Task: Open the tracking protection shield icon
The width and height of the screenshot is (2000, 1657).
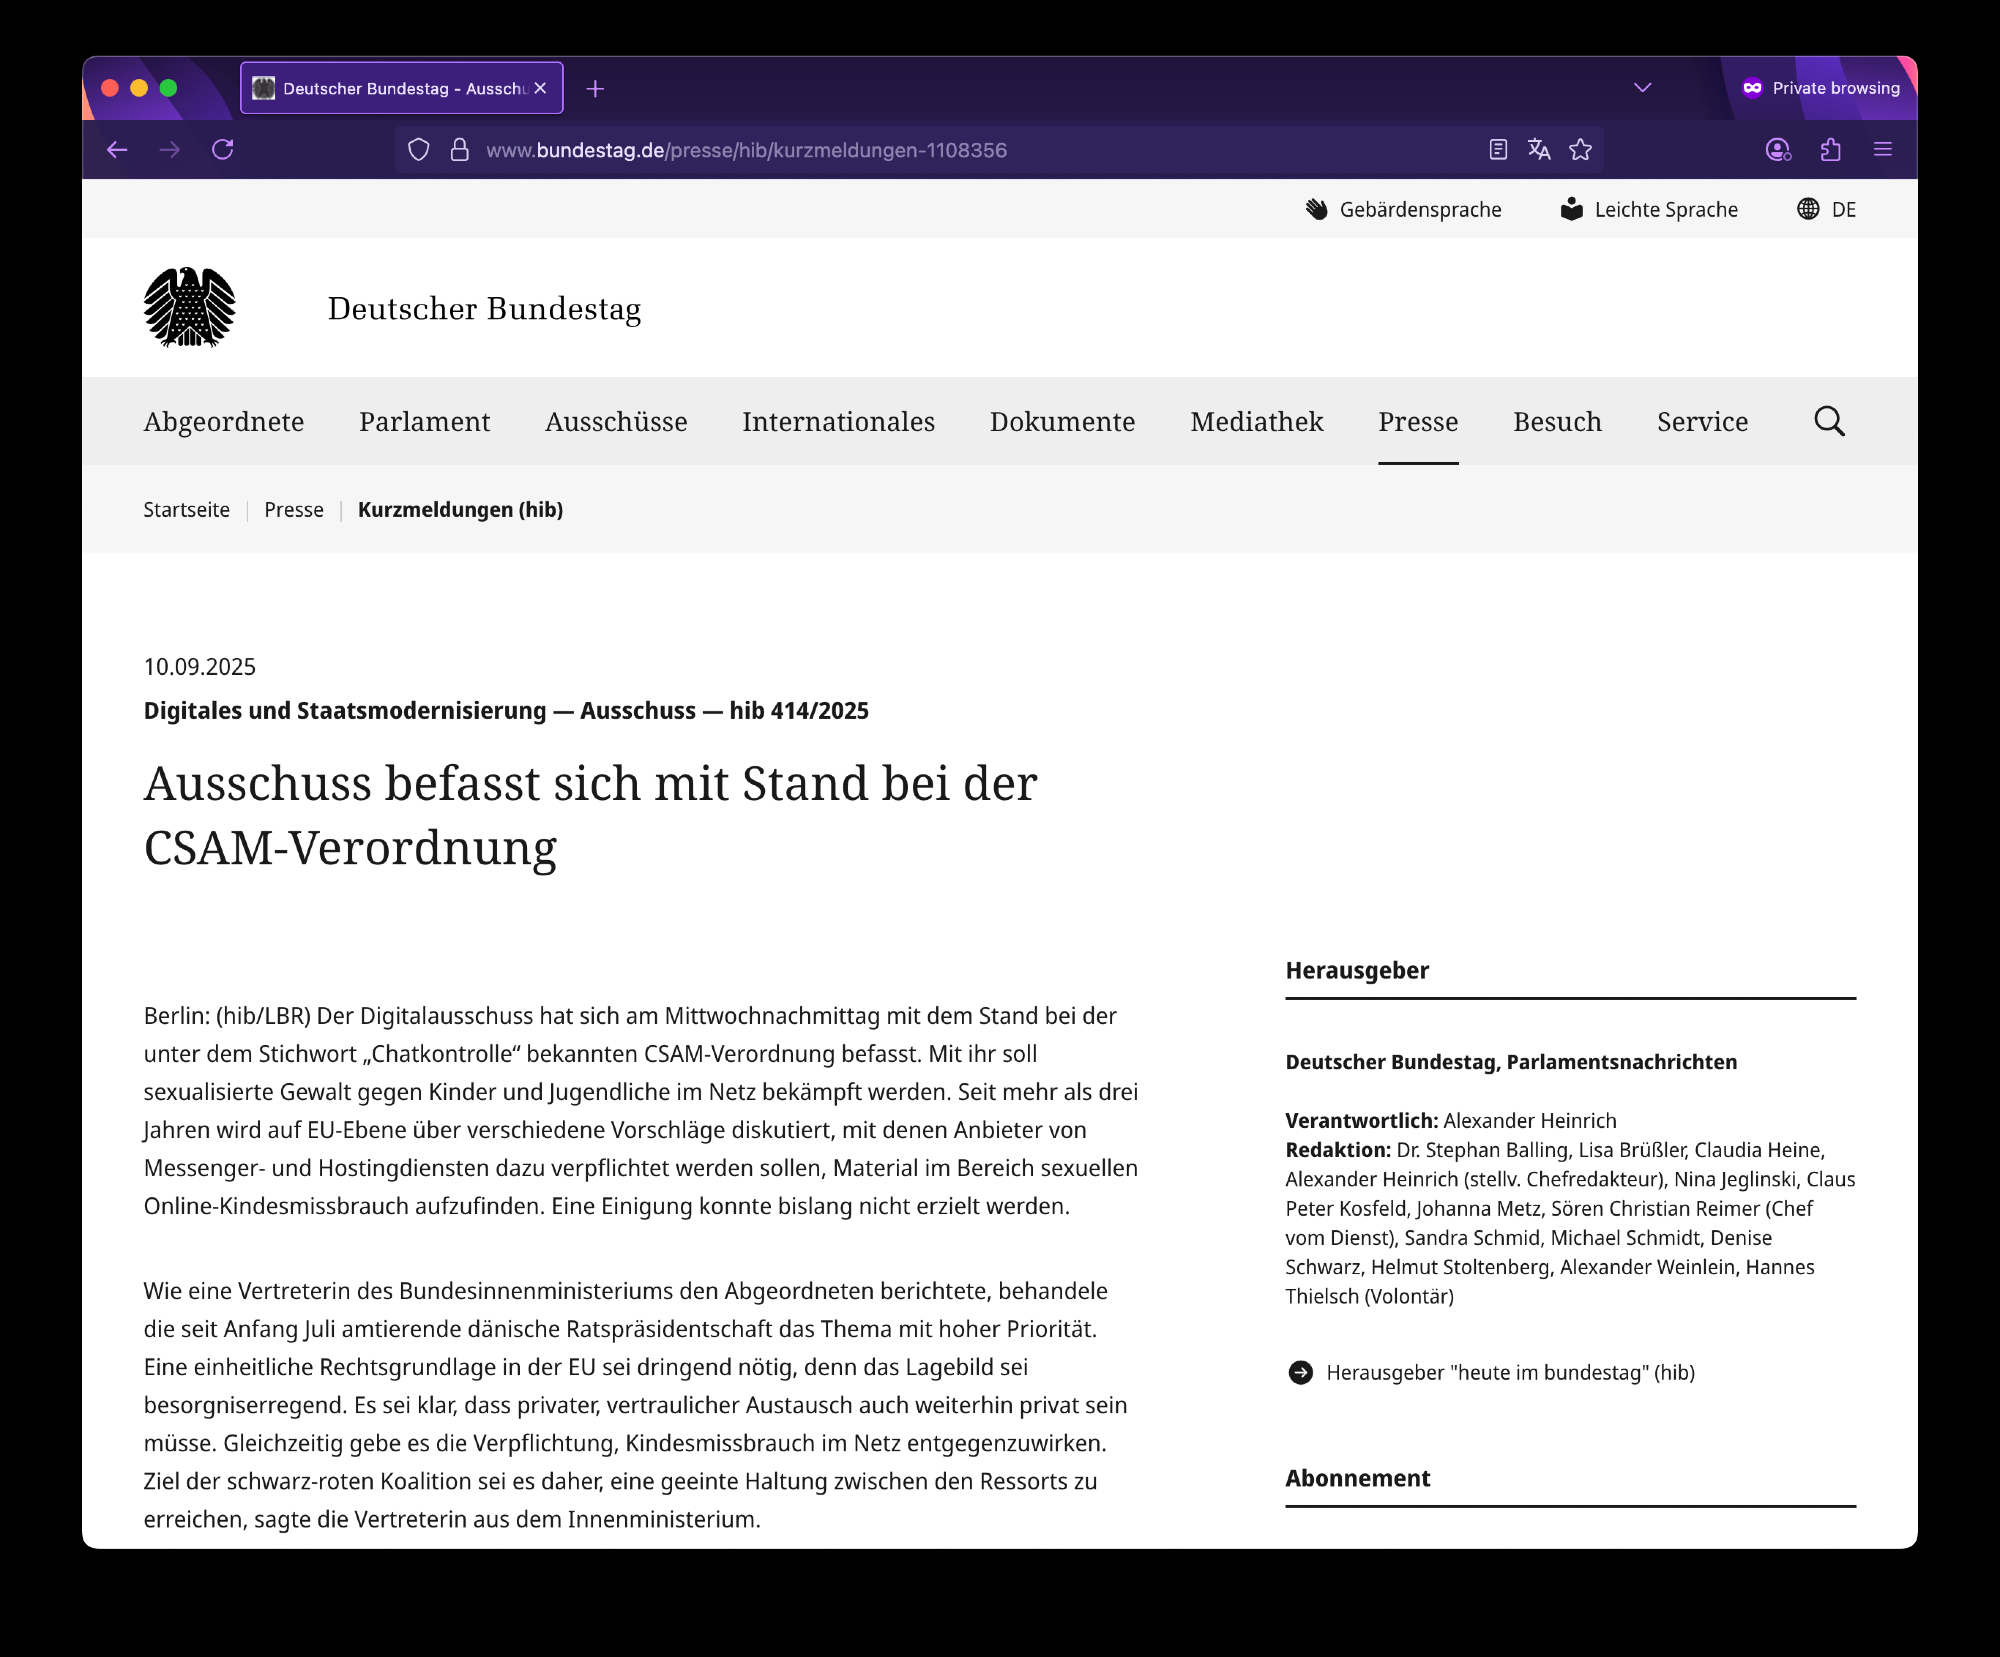Action: [419, 150]
